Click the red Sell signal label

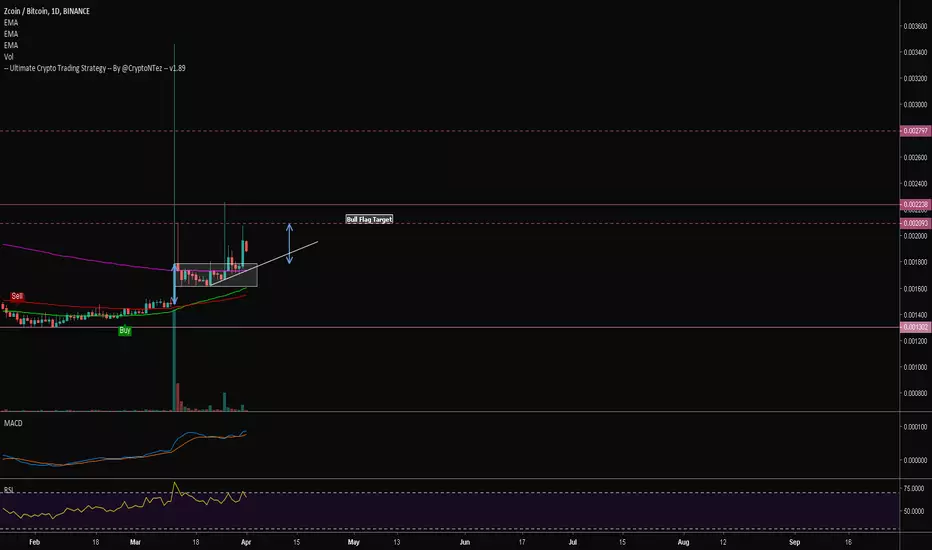(17, 296)
